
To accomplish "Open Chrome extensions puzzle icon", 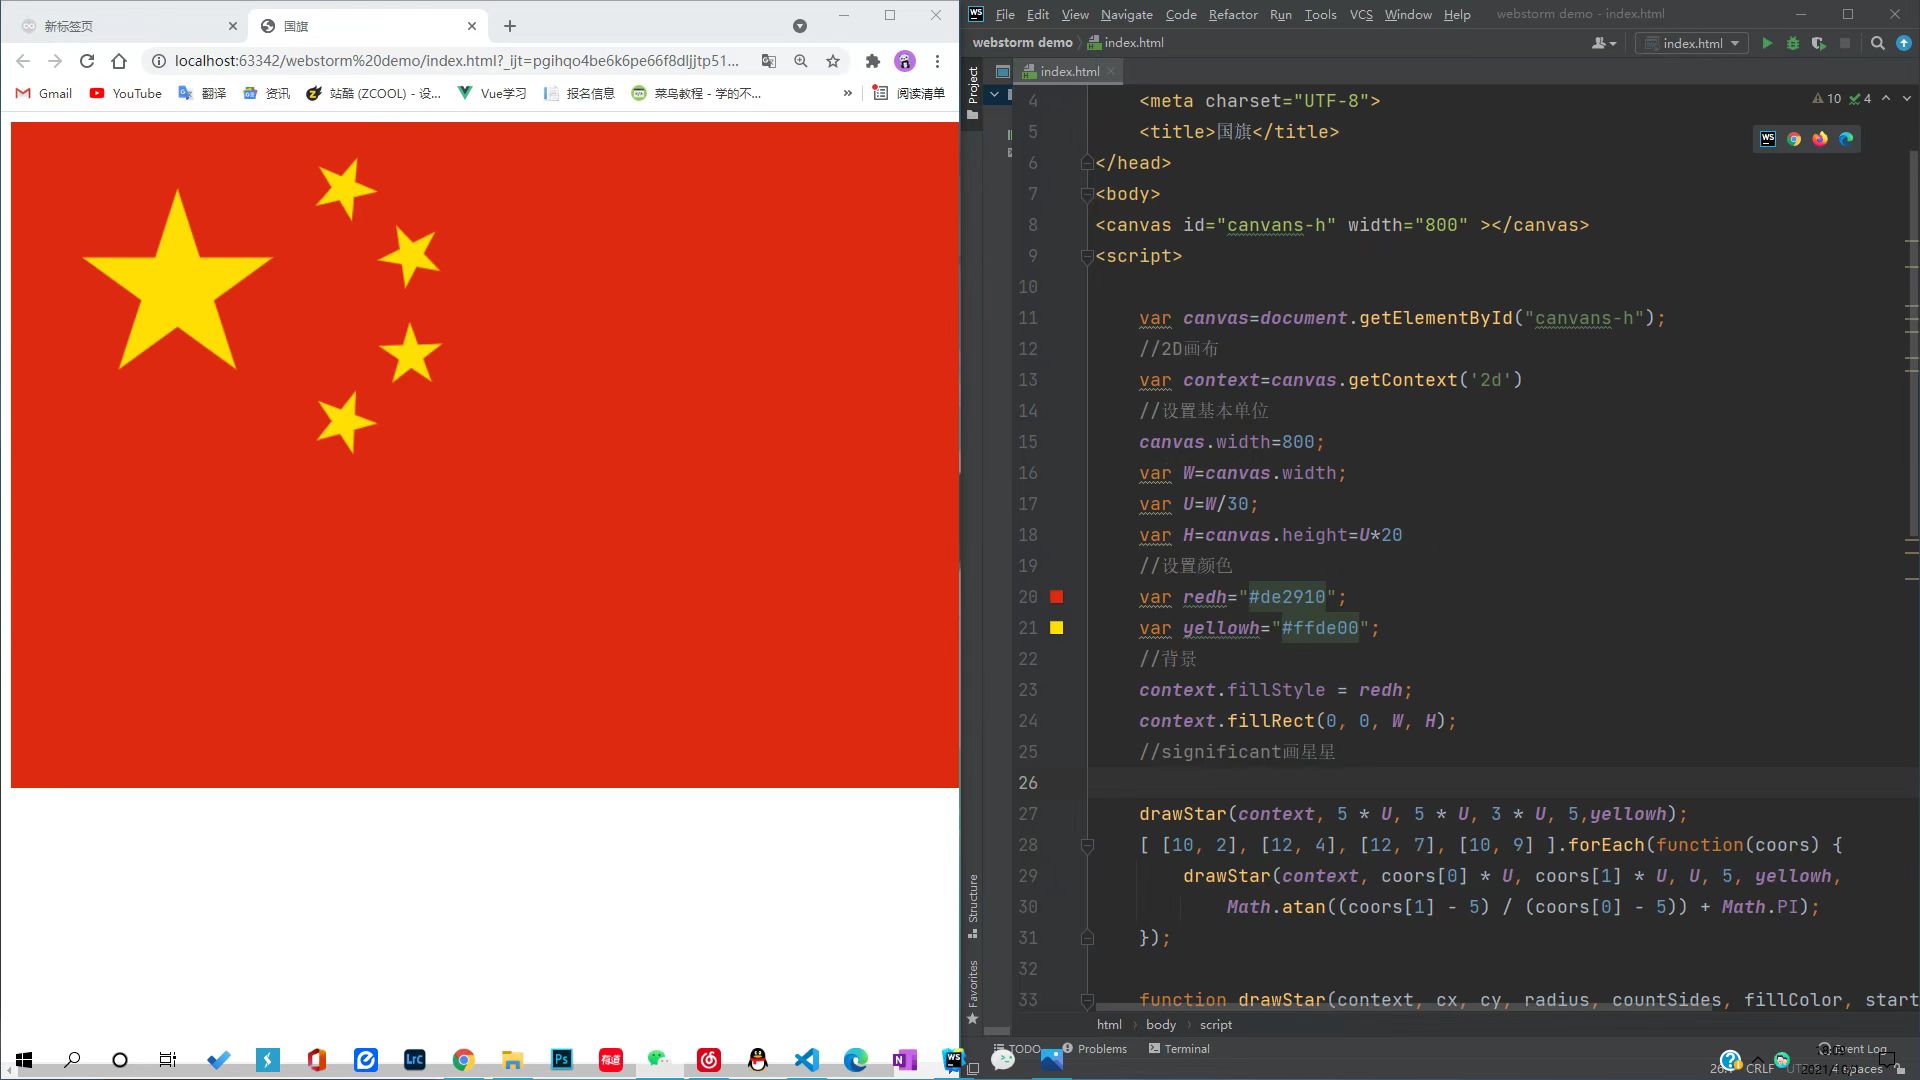I will (873, 61).
